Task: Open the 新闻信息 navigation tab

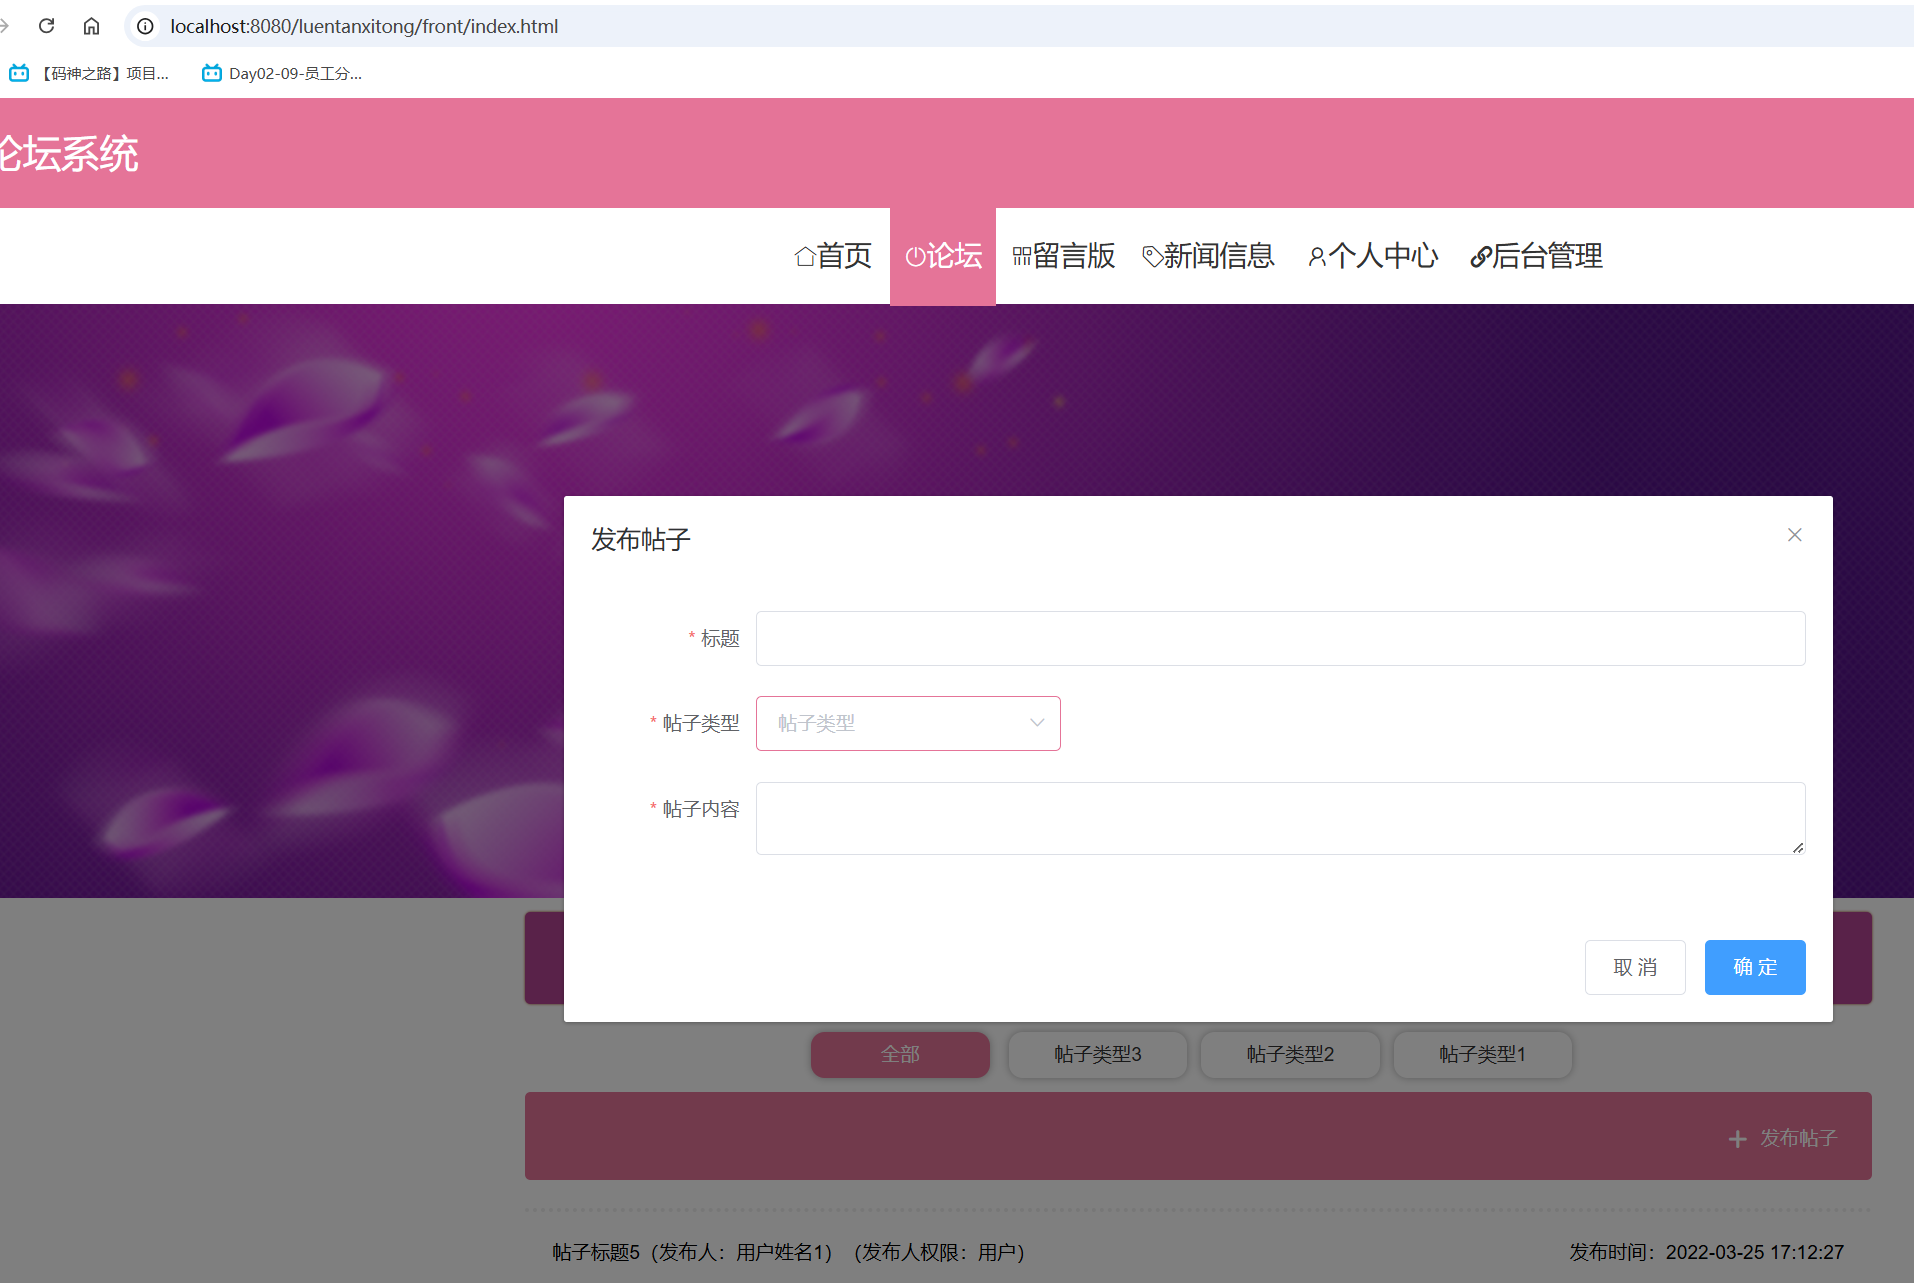Action: tap(1208, 256)
